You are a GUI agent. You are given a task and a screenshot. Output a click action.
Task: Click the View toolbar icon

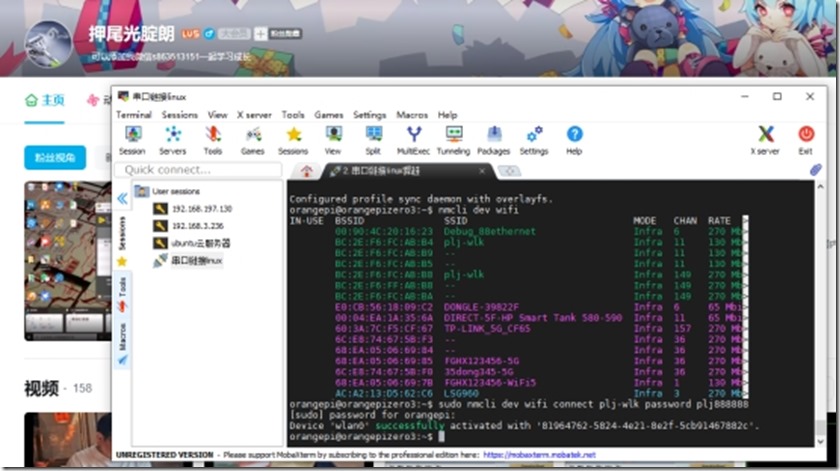point(333,140)
